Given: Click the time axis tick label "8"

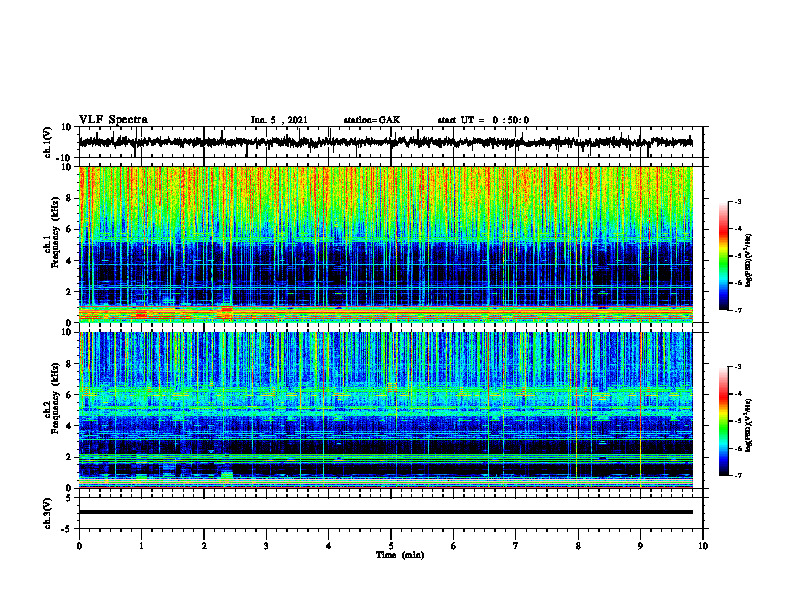Looking at the screenshot, I should coord(578,546).
